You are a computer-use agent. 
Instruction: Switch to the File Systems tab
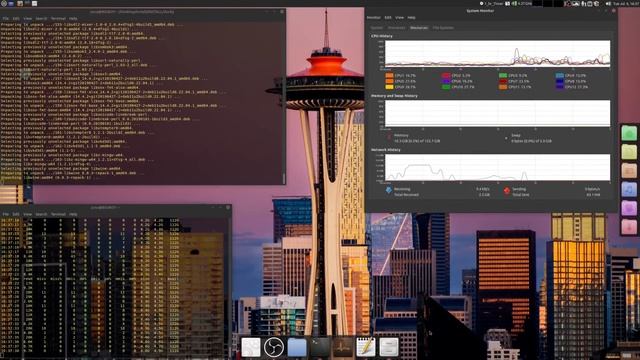pos(443,28)
